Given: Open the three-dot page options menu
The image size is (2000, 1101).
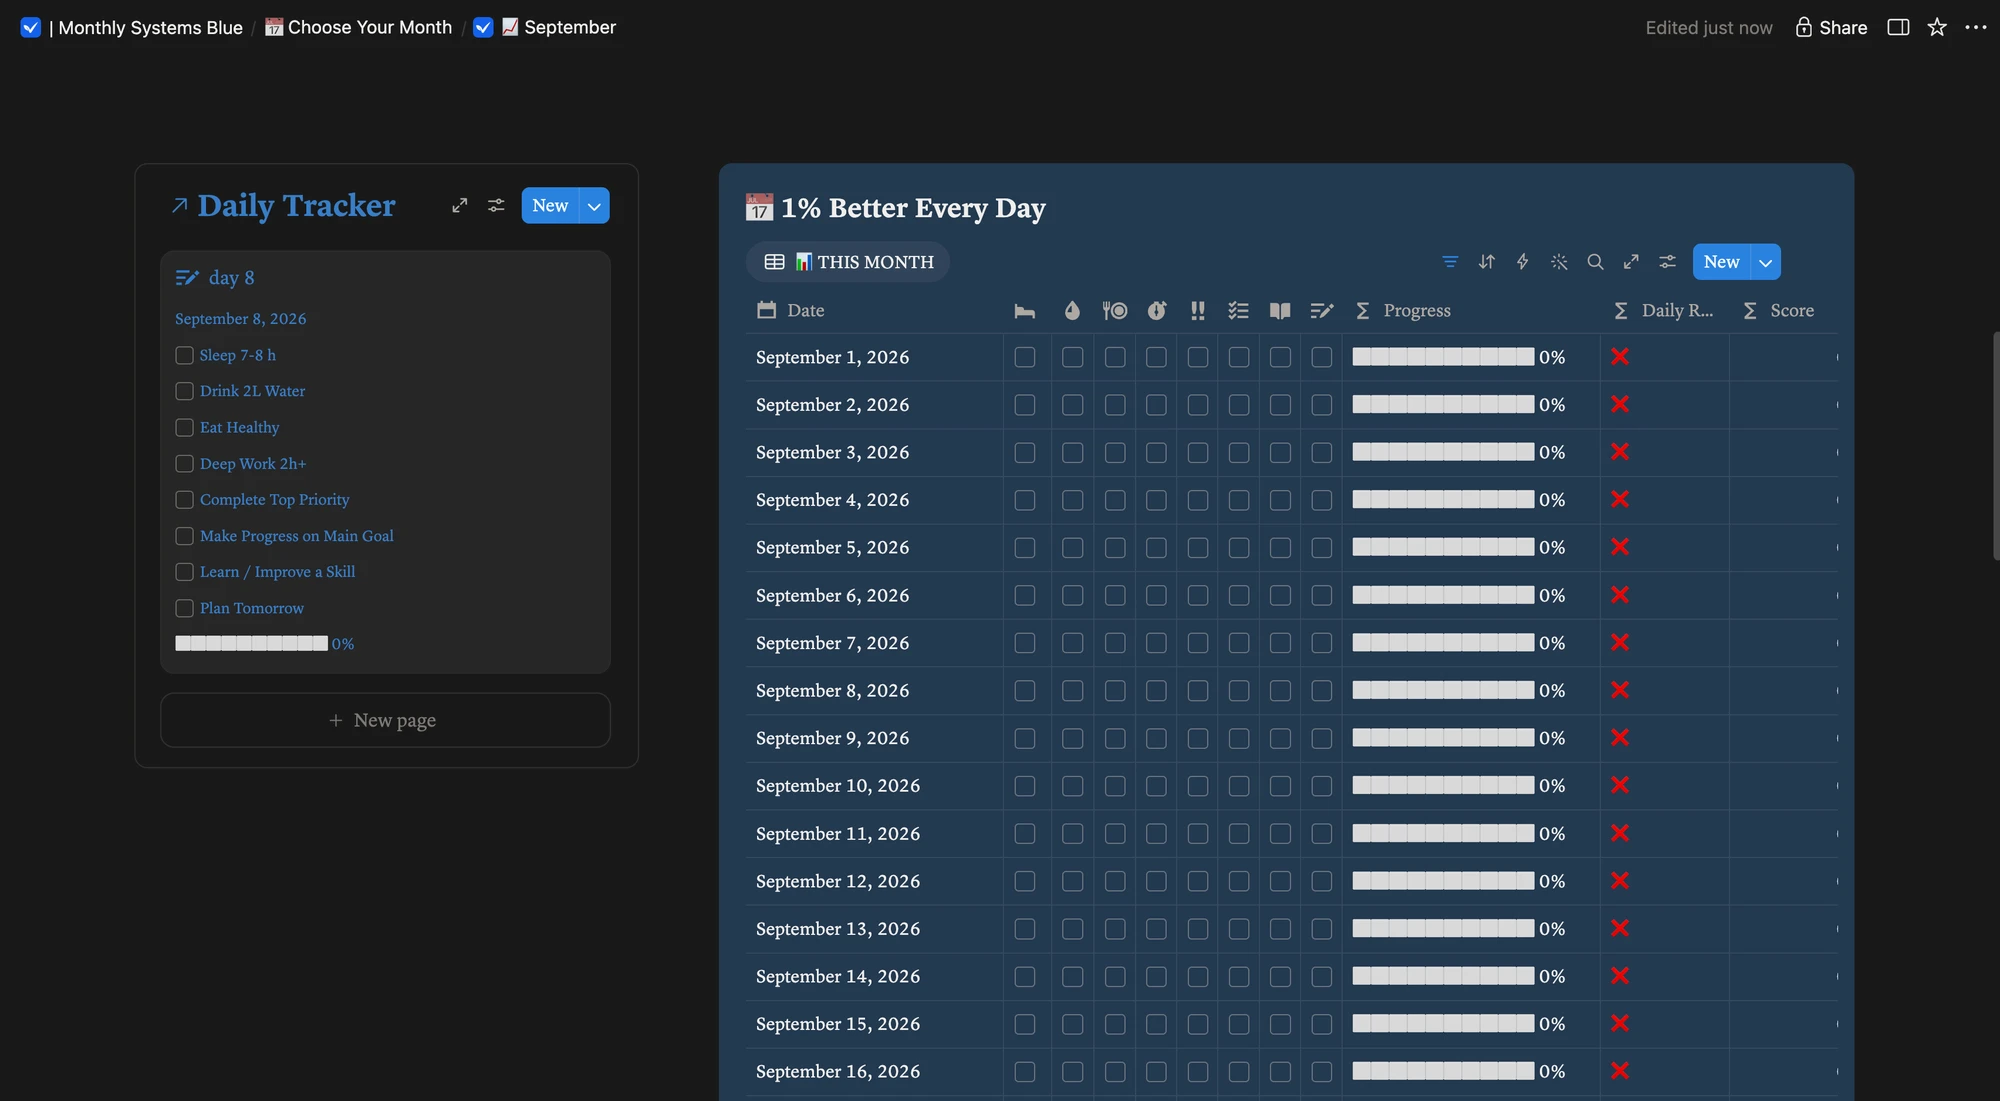Looking at the screenshot, I should (1976, 28).
